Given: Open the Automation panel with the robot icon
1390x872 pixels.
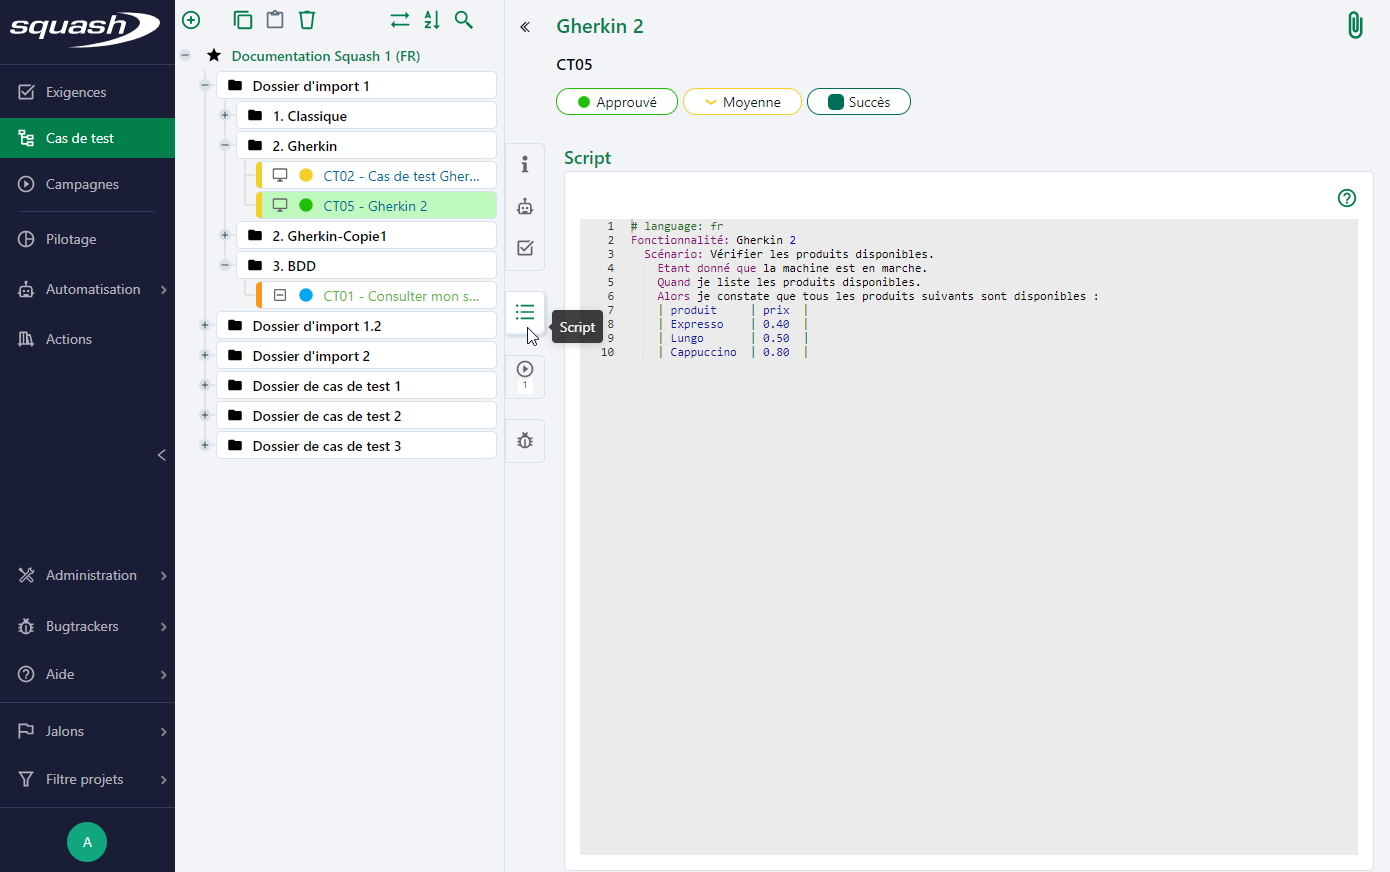Looking at the screenshot, I should pyautogui.click(x=525, y=206).
